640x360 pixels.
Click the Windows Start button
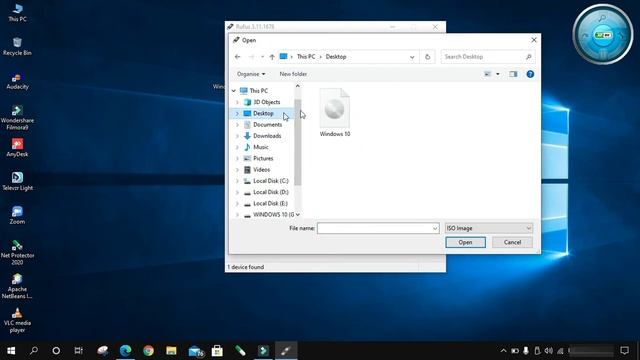point(11,351)
